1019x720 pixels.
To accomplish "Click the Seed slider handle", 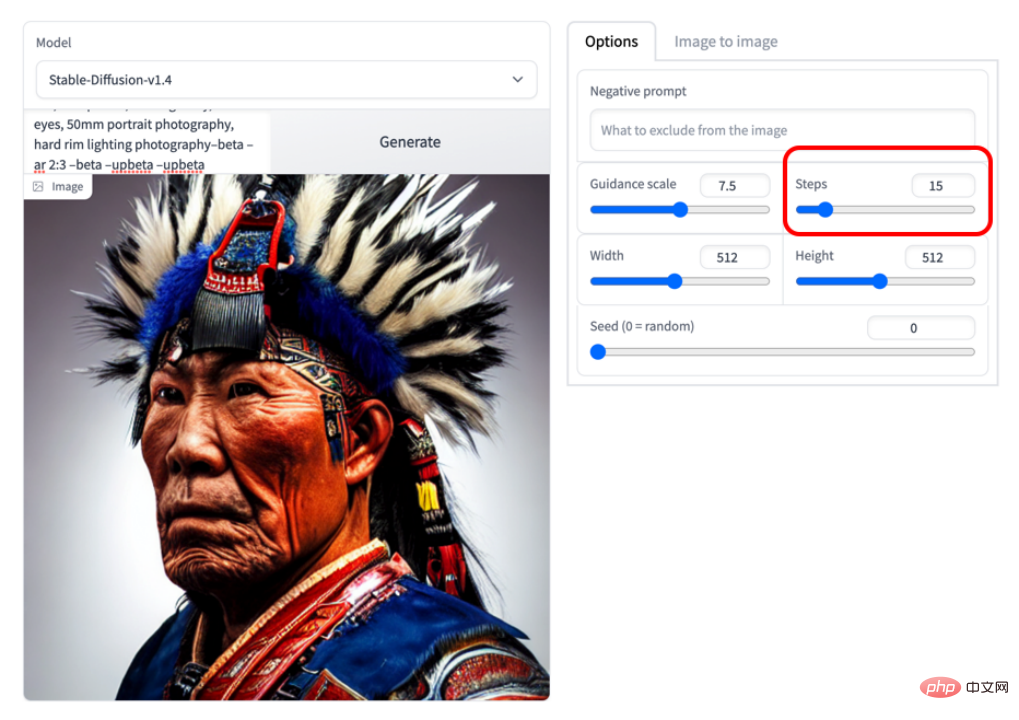I will (598, 352).
